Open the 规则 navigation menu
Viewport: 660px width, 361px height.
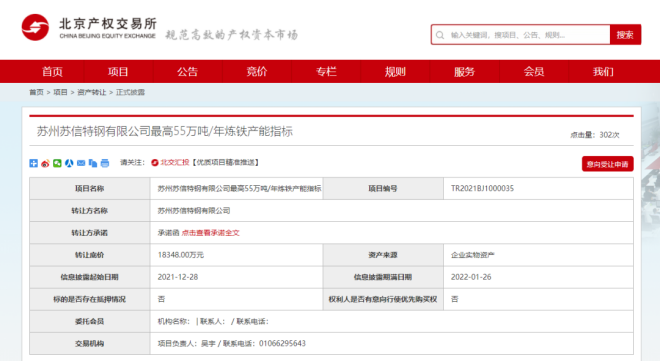[395, 72]
